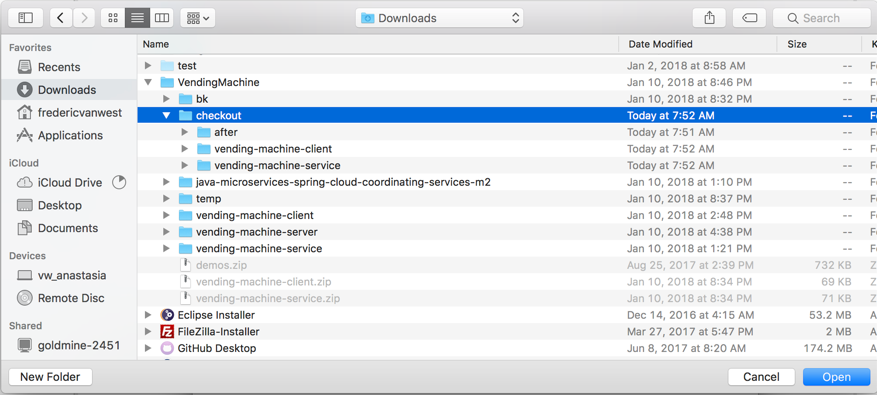Screen dimensions: 877x395
Task: Expand the test folder
Action: (x=148, y=65)
